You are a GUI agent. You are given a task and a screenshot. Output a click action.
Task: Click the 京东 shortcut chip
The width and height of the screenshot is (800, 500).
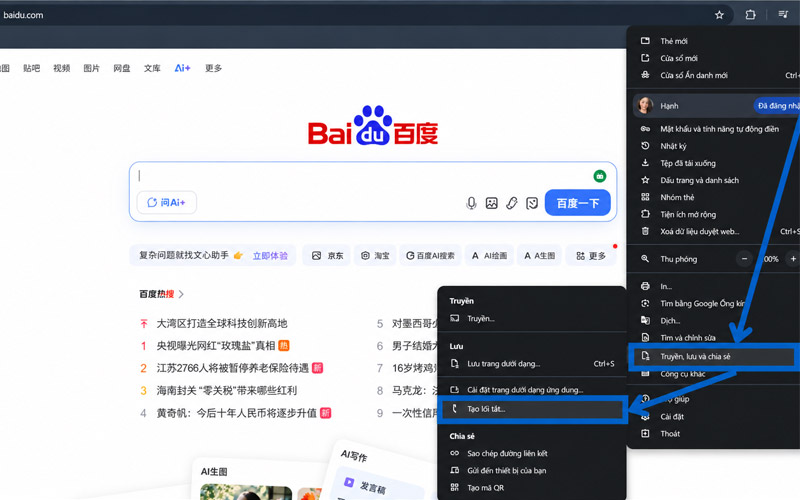[327, 256]
